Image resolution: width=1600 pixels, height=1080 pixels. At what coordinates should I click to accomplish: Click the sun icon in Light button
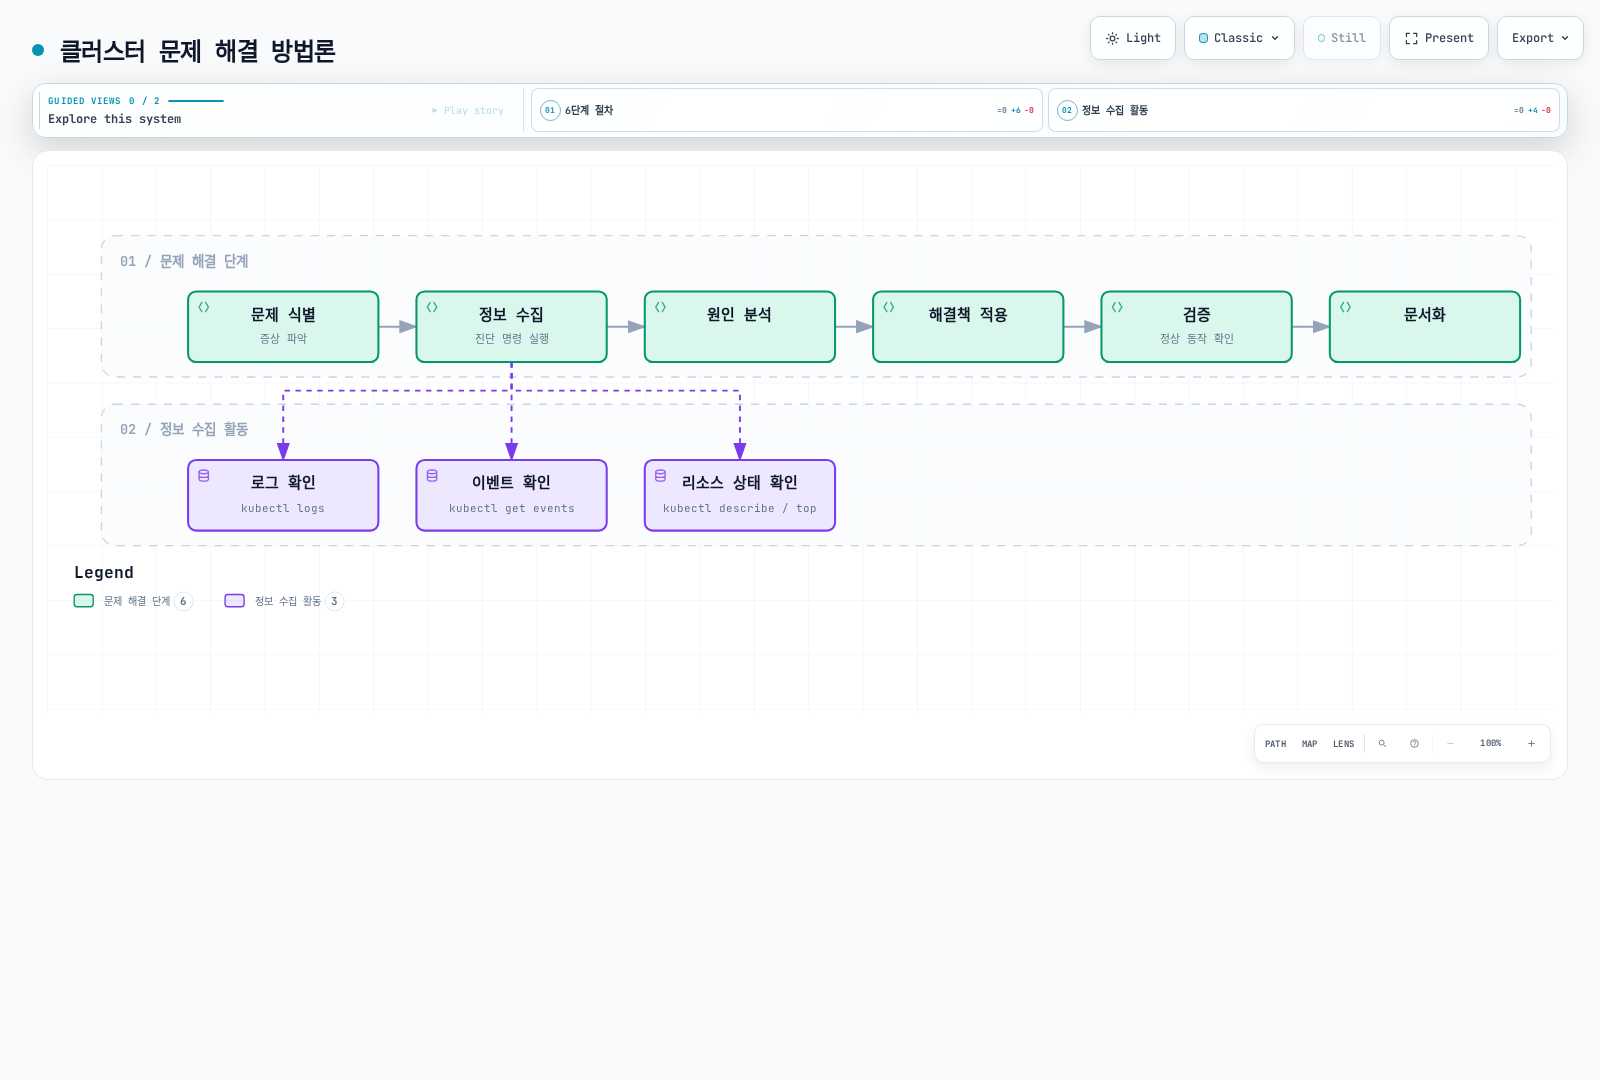(1112, 38)
